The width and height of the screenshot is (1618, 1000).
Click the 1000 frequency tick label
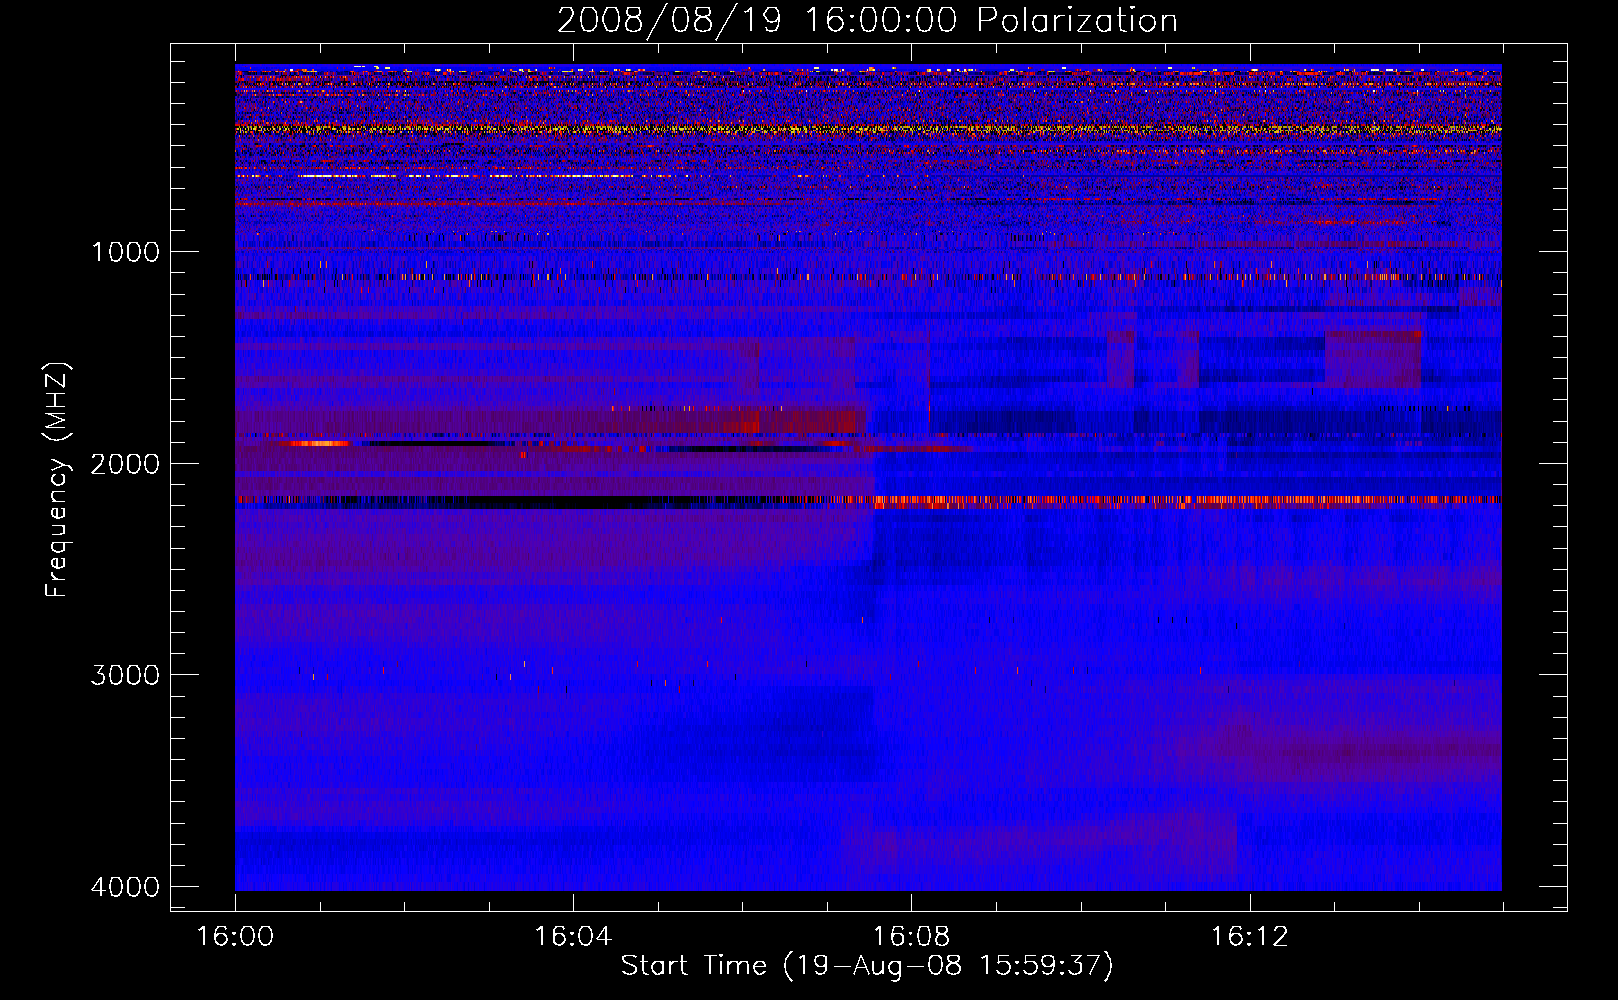(125, 251)
